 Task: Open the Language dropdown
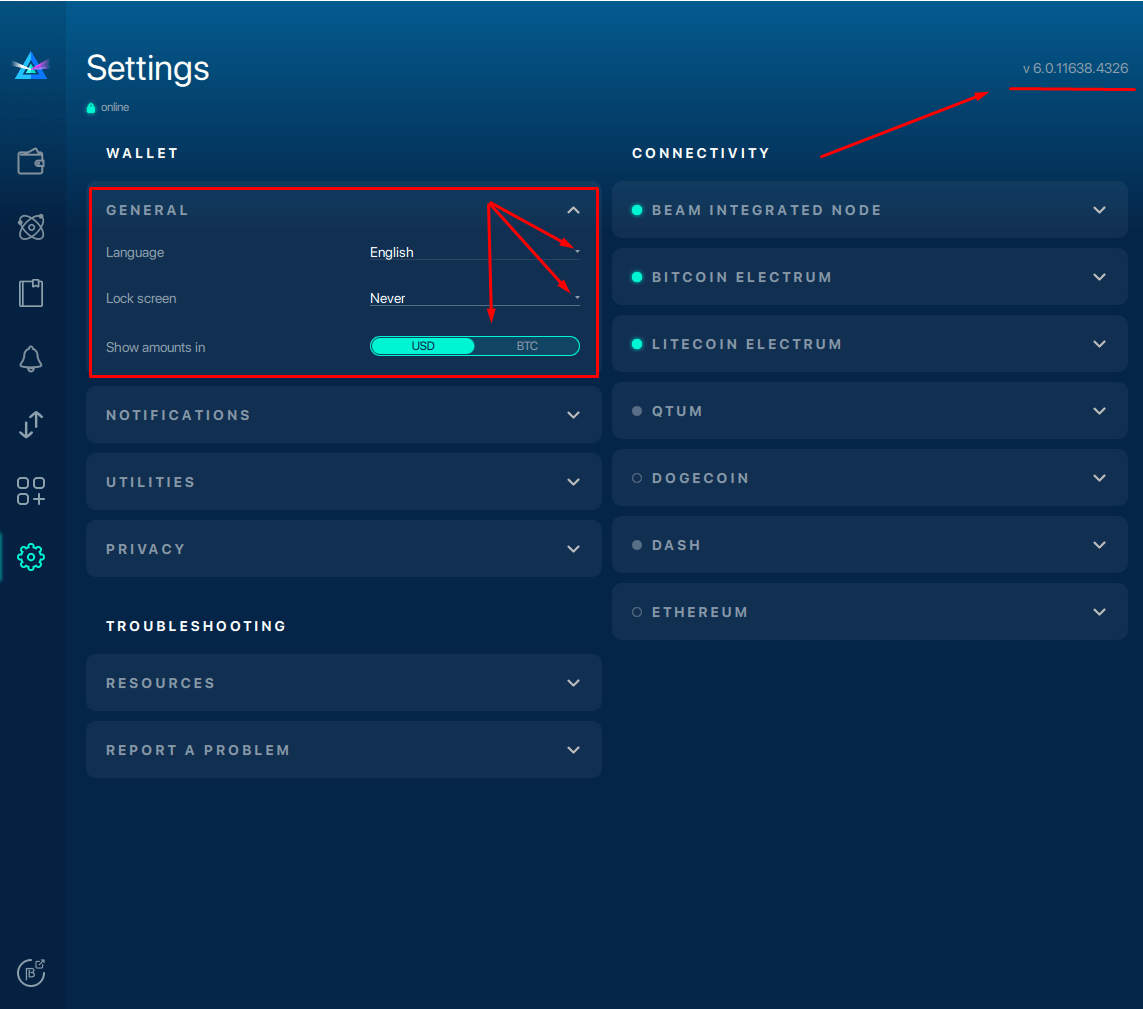click(x=474, y=252)
